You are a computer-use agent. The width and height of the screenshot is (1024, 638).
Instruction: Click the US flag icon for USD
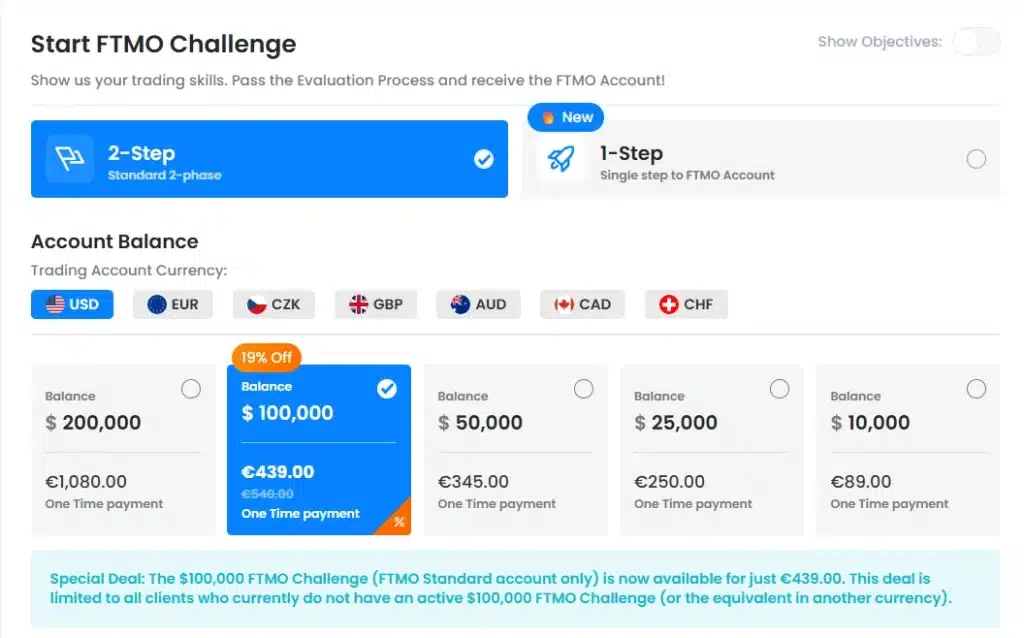point(55,304)
